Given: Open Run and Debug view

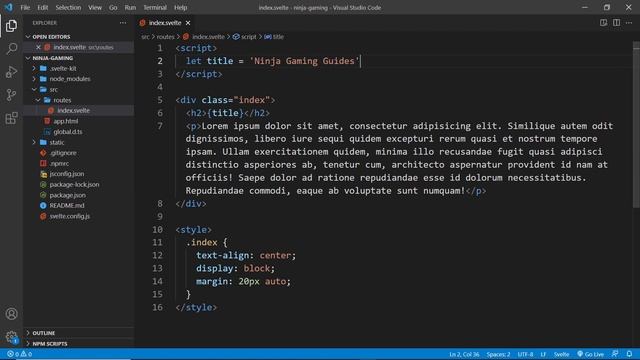Looking at the screenshot, I should pyautogui.click(x=11, y=72).
